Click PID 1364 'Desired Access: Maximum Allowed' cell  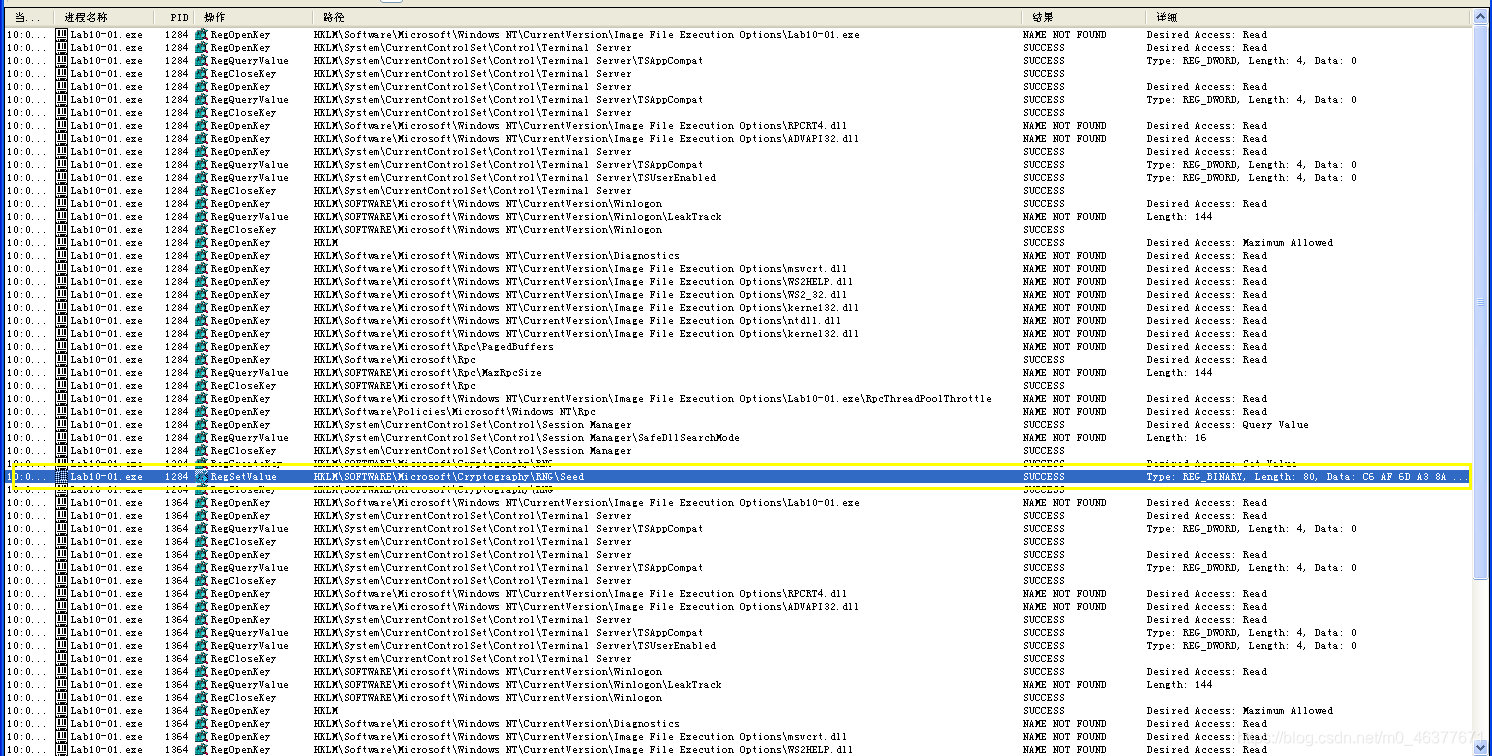pos(1240,711)
